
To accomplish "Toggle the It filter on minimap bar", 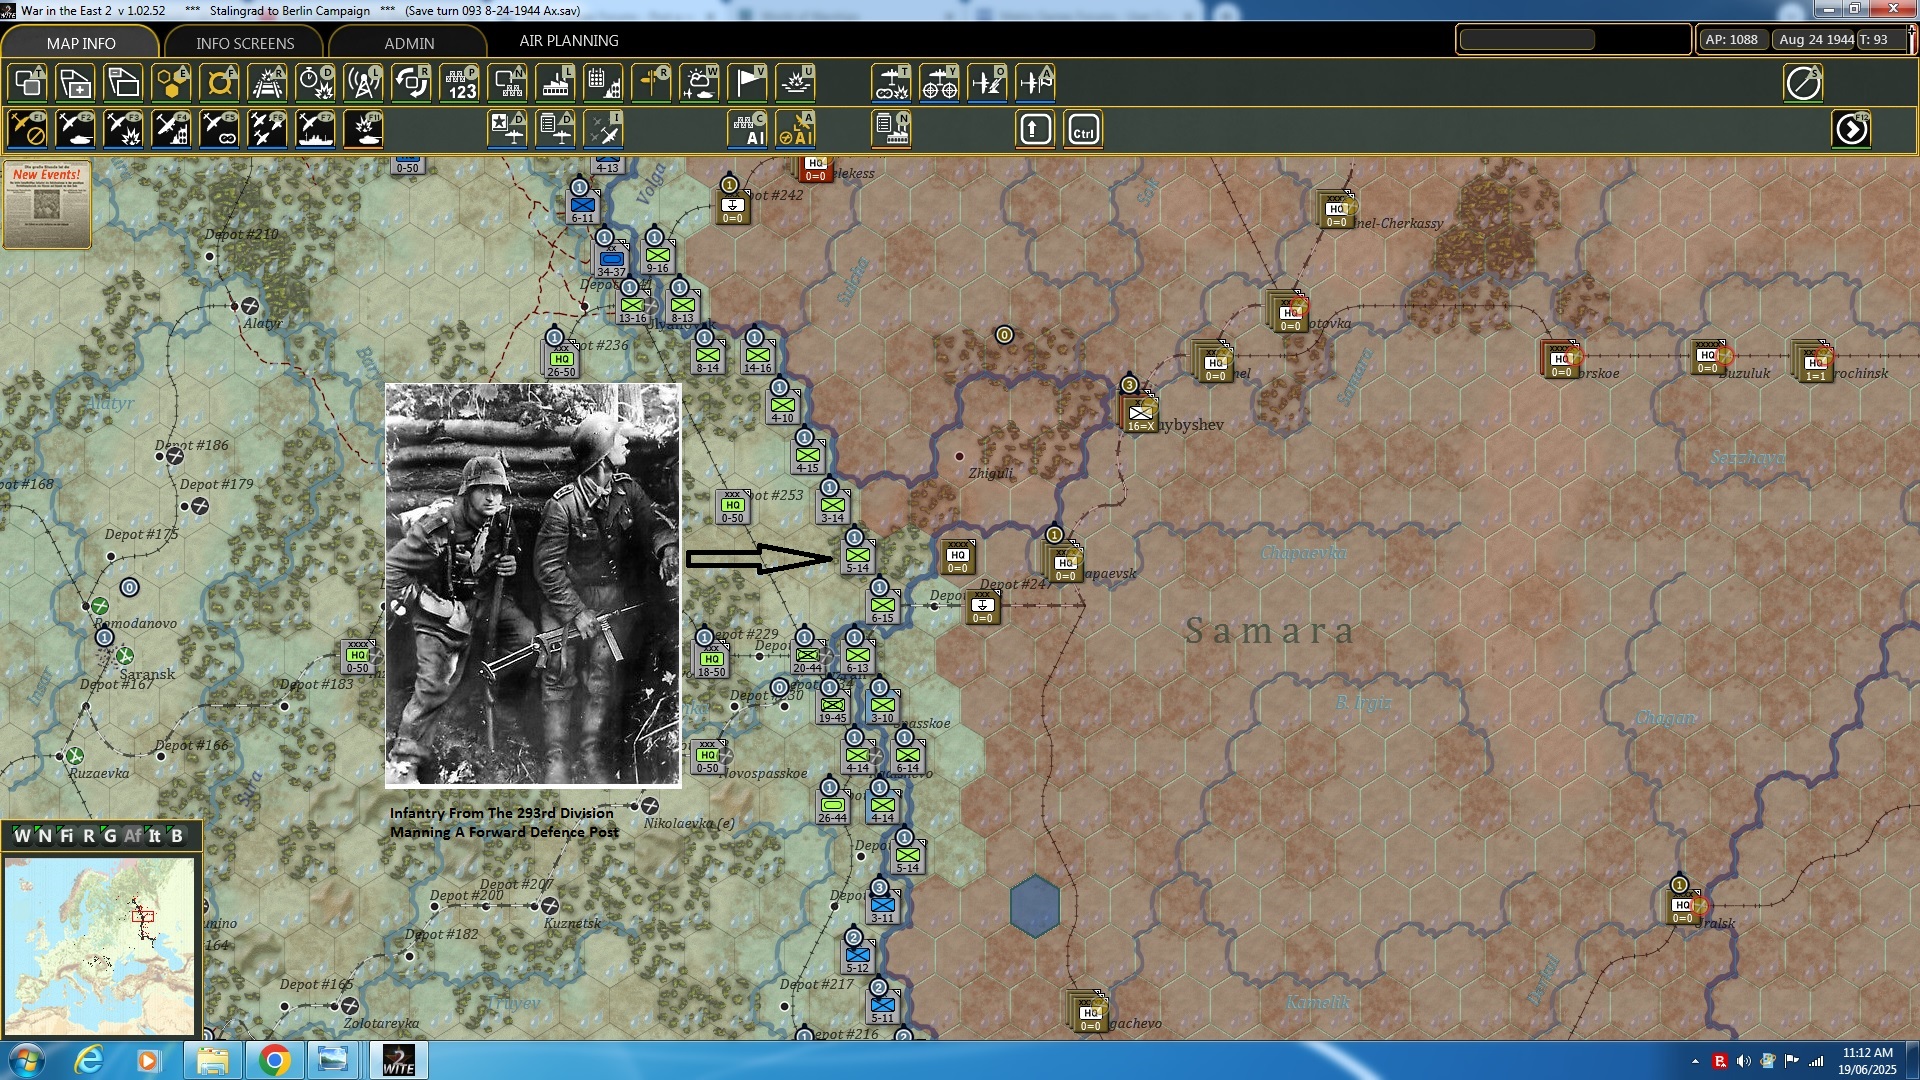I will 155,836.
